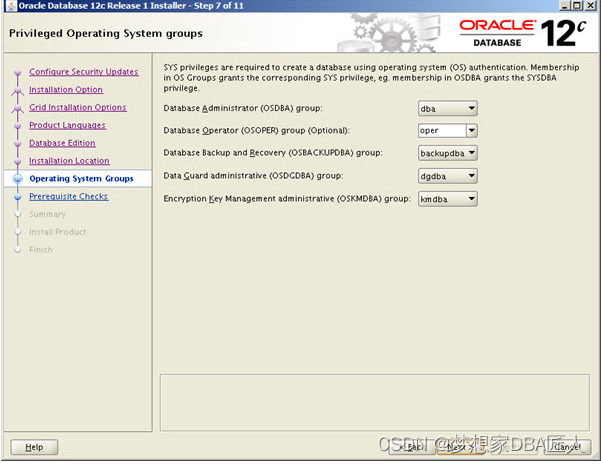Go to the Database Edition step
The height and width of the screenshot is (464, 601).
[x=62, y=143]
